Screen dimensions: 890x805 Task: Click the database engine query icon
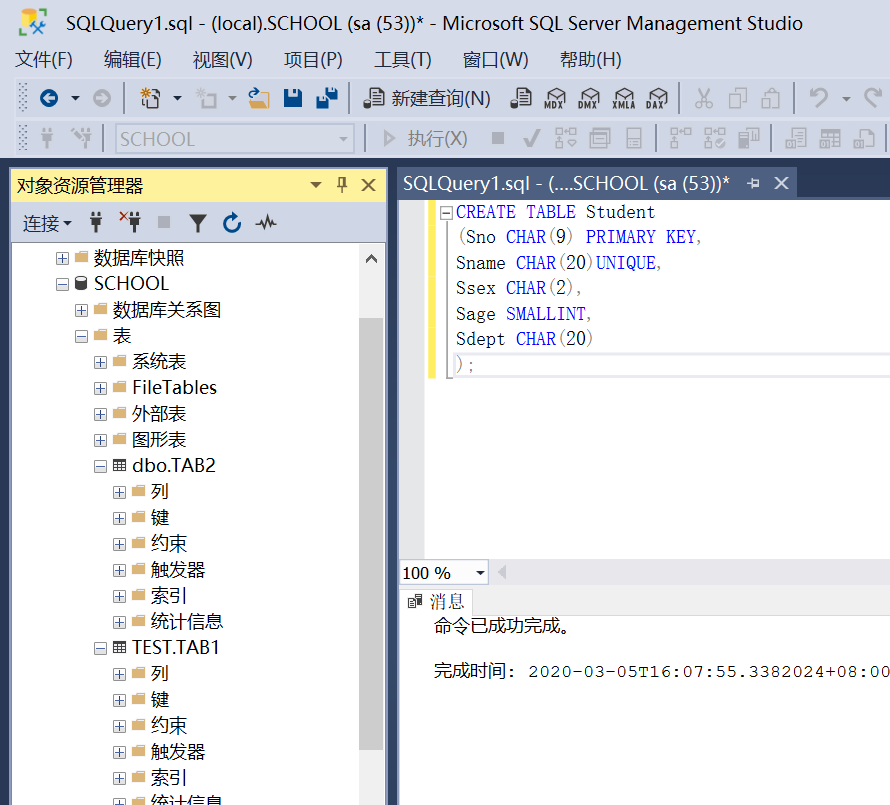point(521,98)
